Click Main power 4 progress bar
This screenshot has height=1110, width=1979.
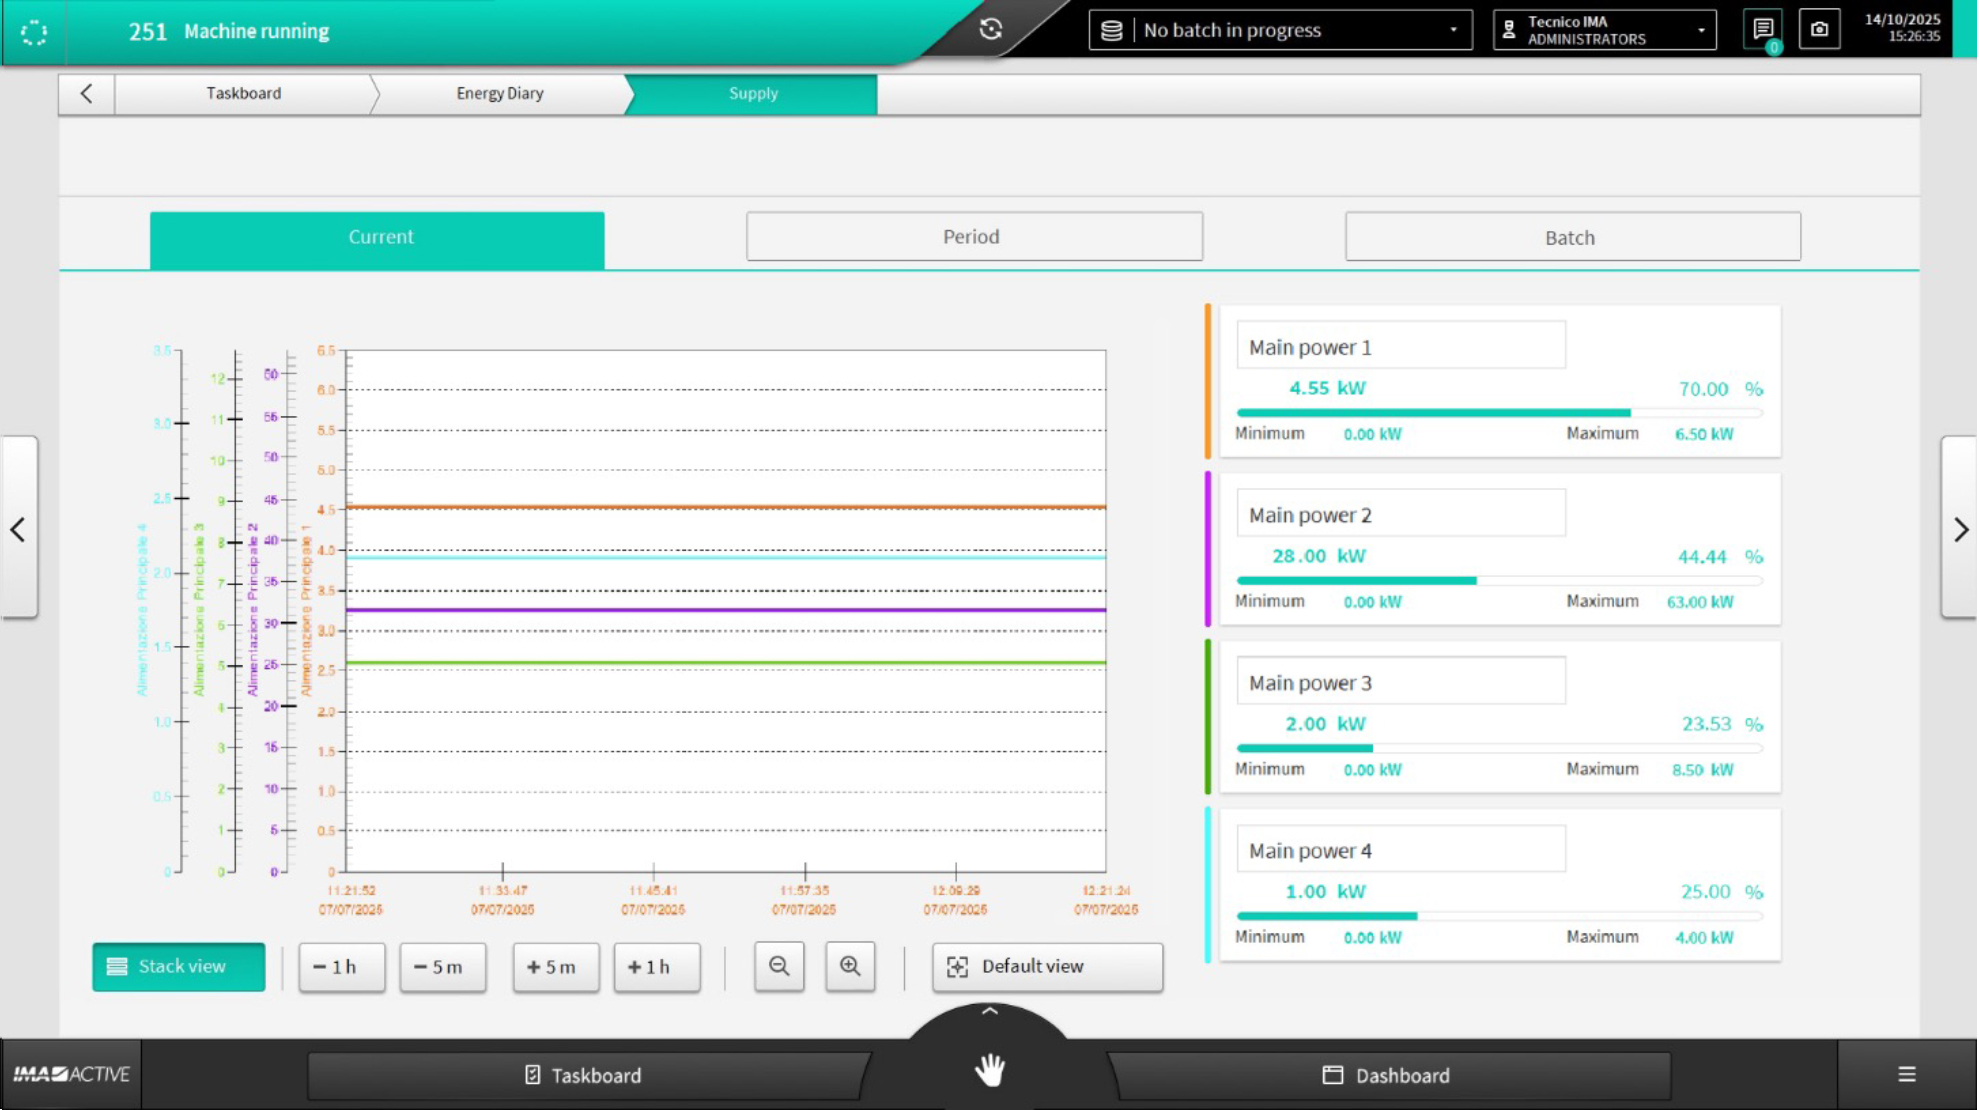coord(1499,916)
